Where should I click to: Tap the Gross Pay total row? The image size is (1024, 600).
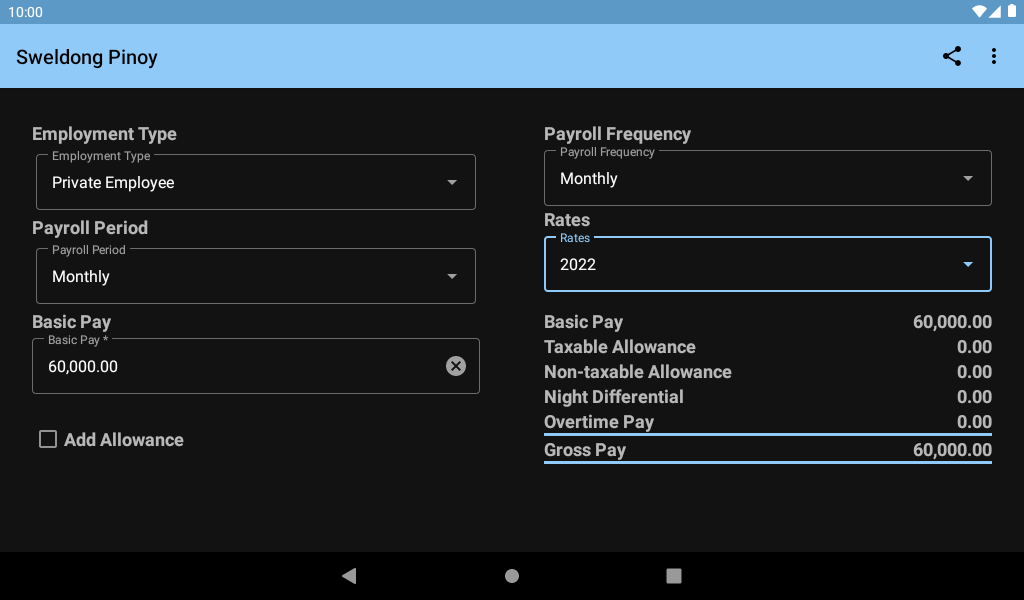tap(767, 450)
